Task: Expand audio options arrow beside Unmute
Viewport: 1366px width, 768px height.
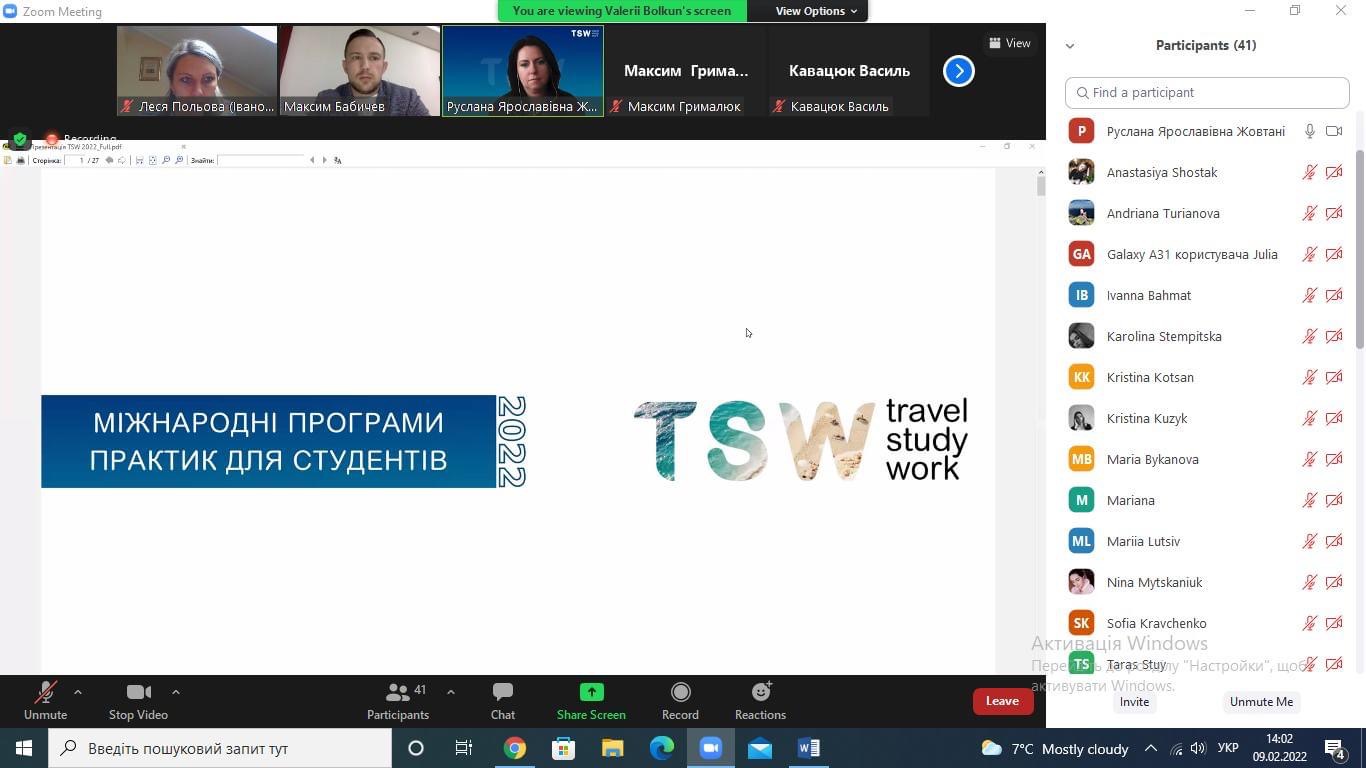Action: (78, 691)
